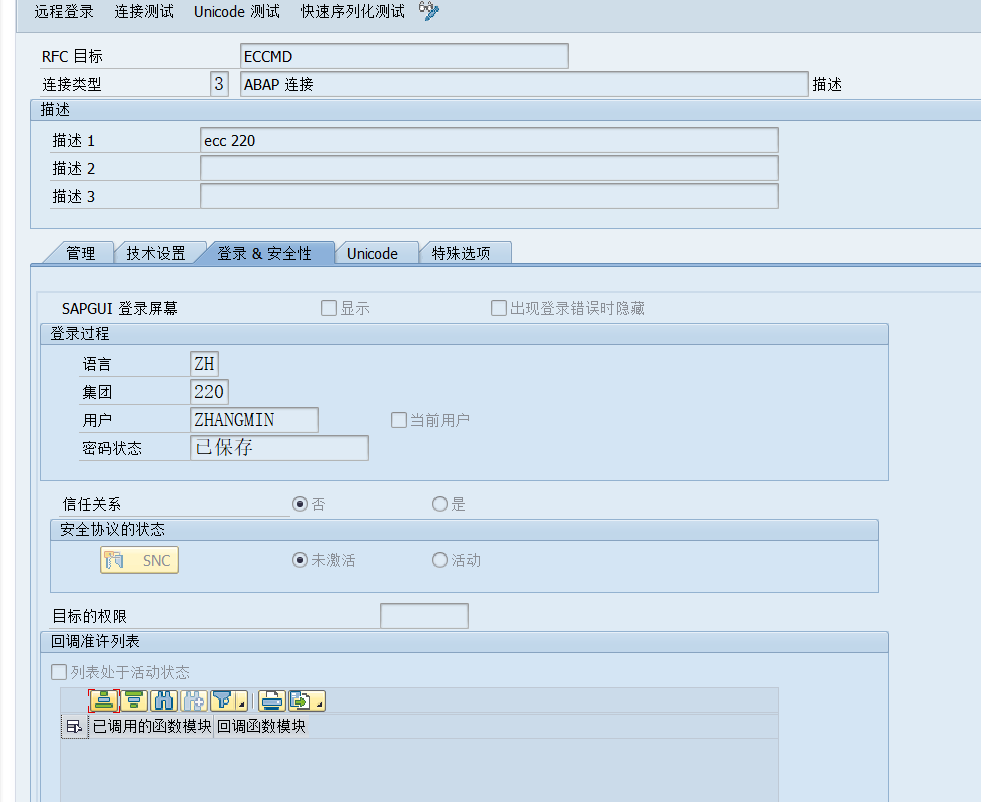
Task: Apply the filter icon in the callback toolbar
Action: [222, 701]
